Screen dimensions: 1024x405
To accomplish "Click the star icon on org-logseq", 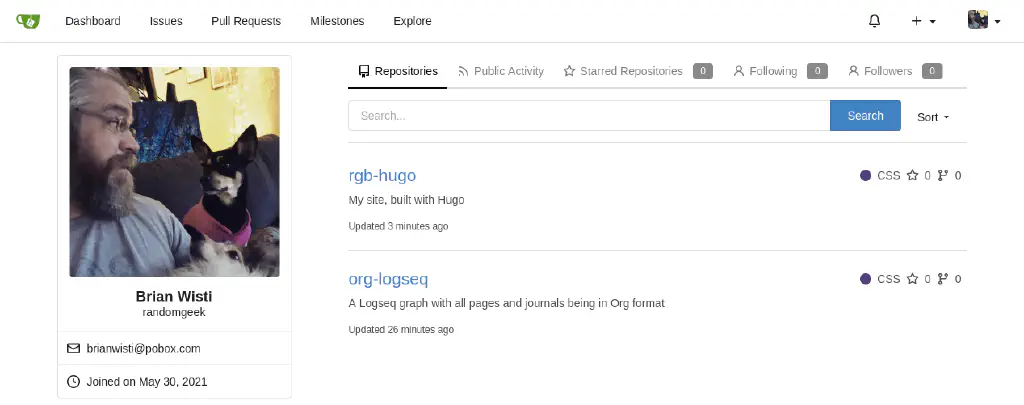I will coord(912,280).
